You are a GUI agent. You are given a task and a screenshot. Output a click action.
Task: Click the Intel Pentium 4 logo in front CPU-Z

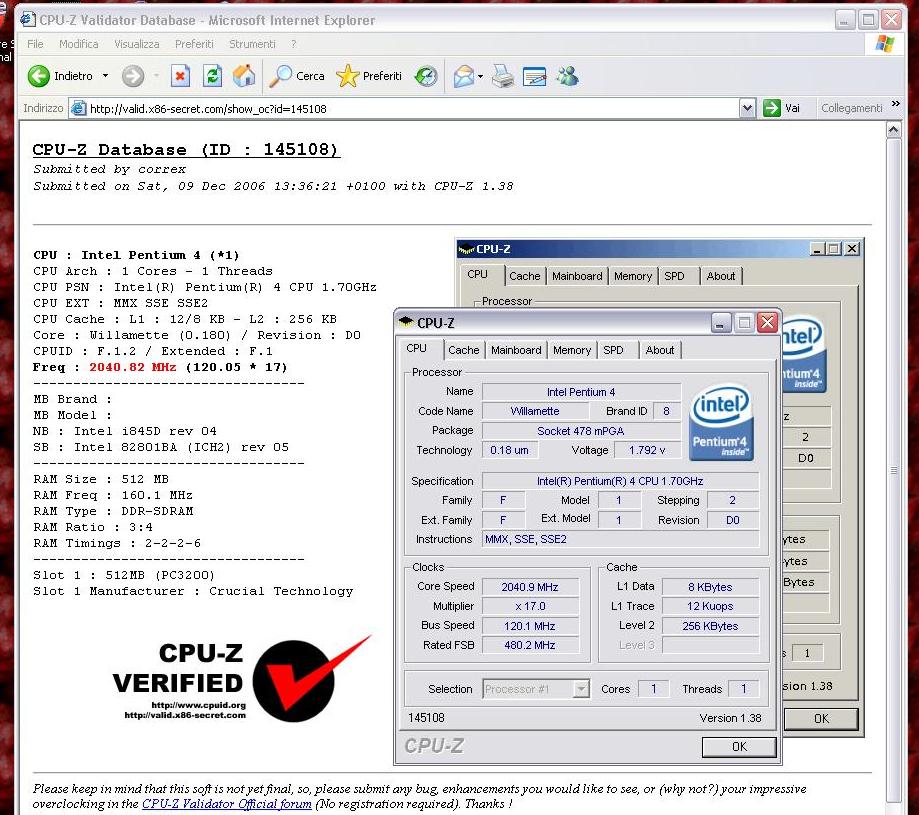point(720,421)
